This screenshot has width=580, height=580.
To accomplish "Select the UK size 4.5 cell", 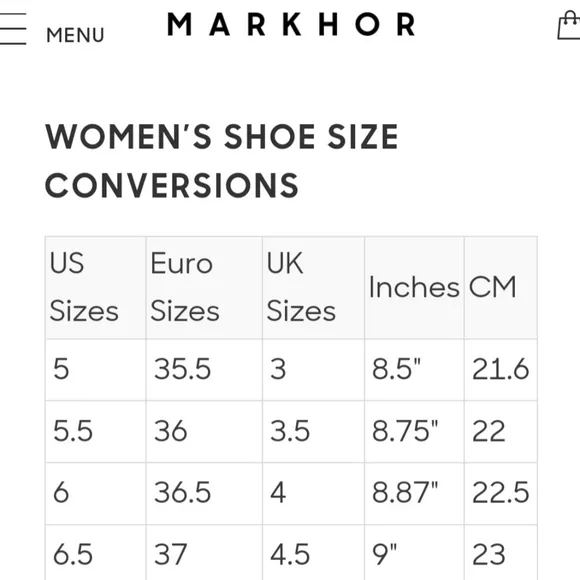I will click(314, 553).
